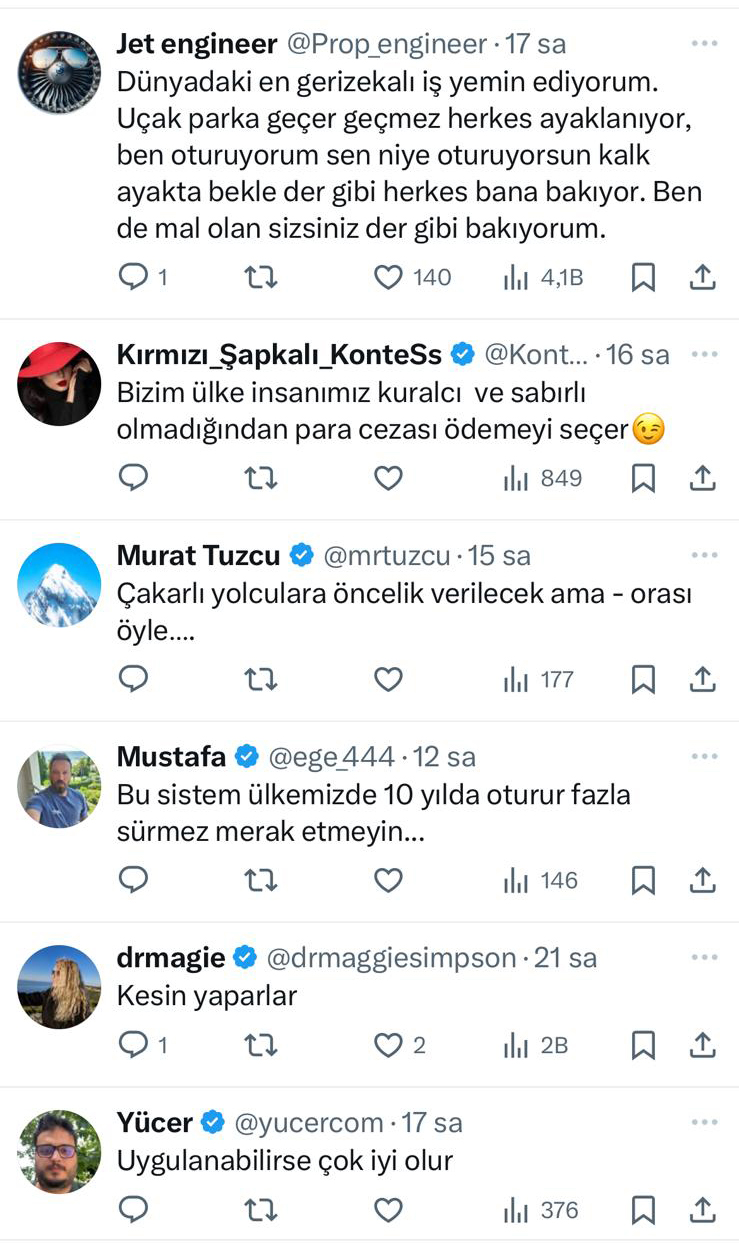Like drmagie's tweet

[x=388, y=1045]
